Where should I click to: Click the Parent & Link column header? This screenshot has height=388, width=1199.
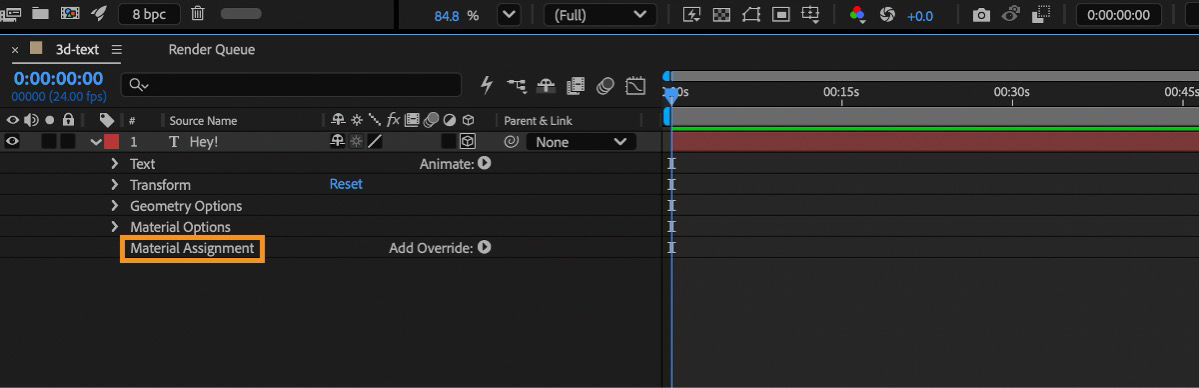538,121
